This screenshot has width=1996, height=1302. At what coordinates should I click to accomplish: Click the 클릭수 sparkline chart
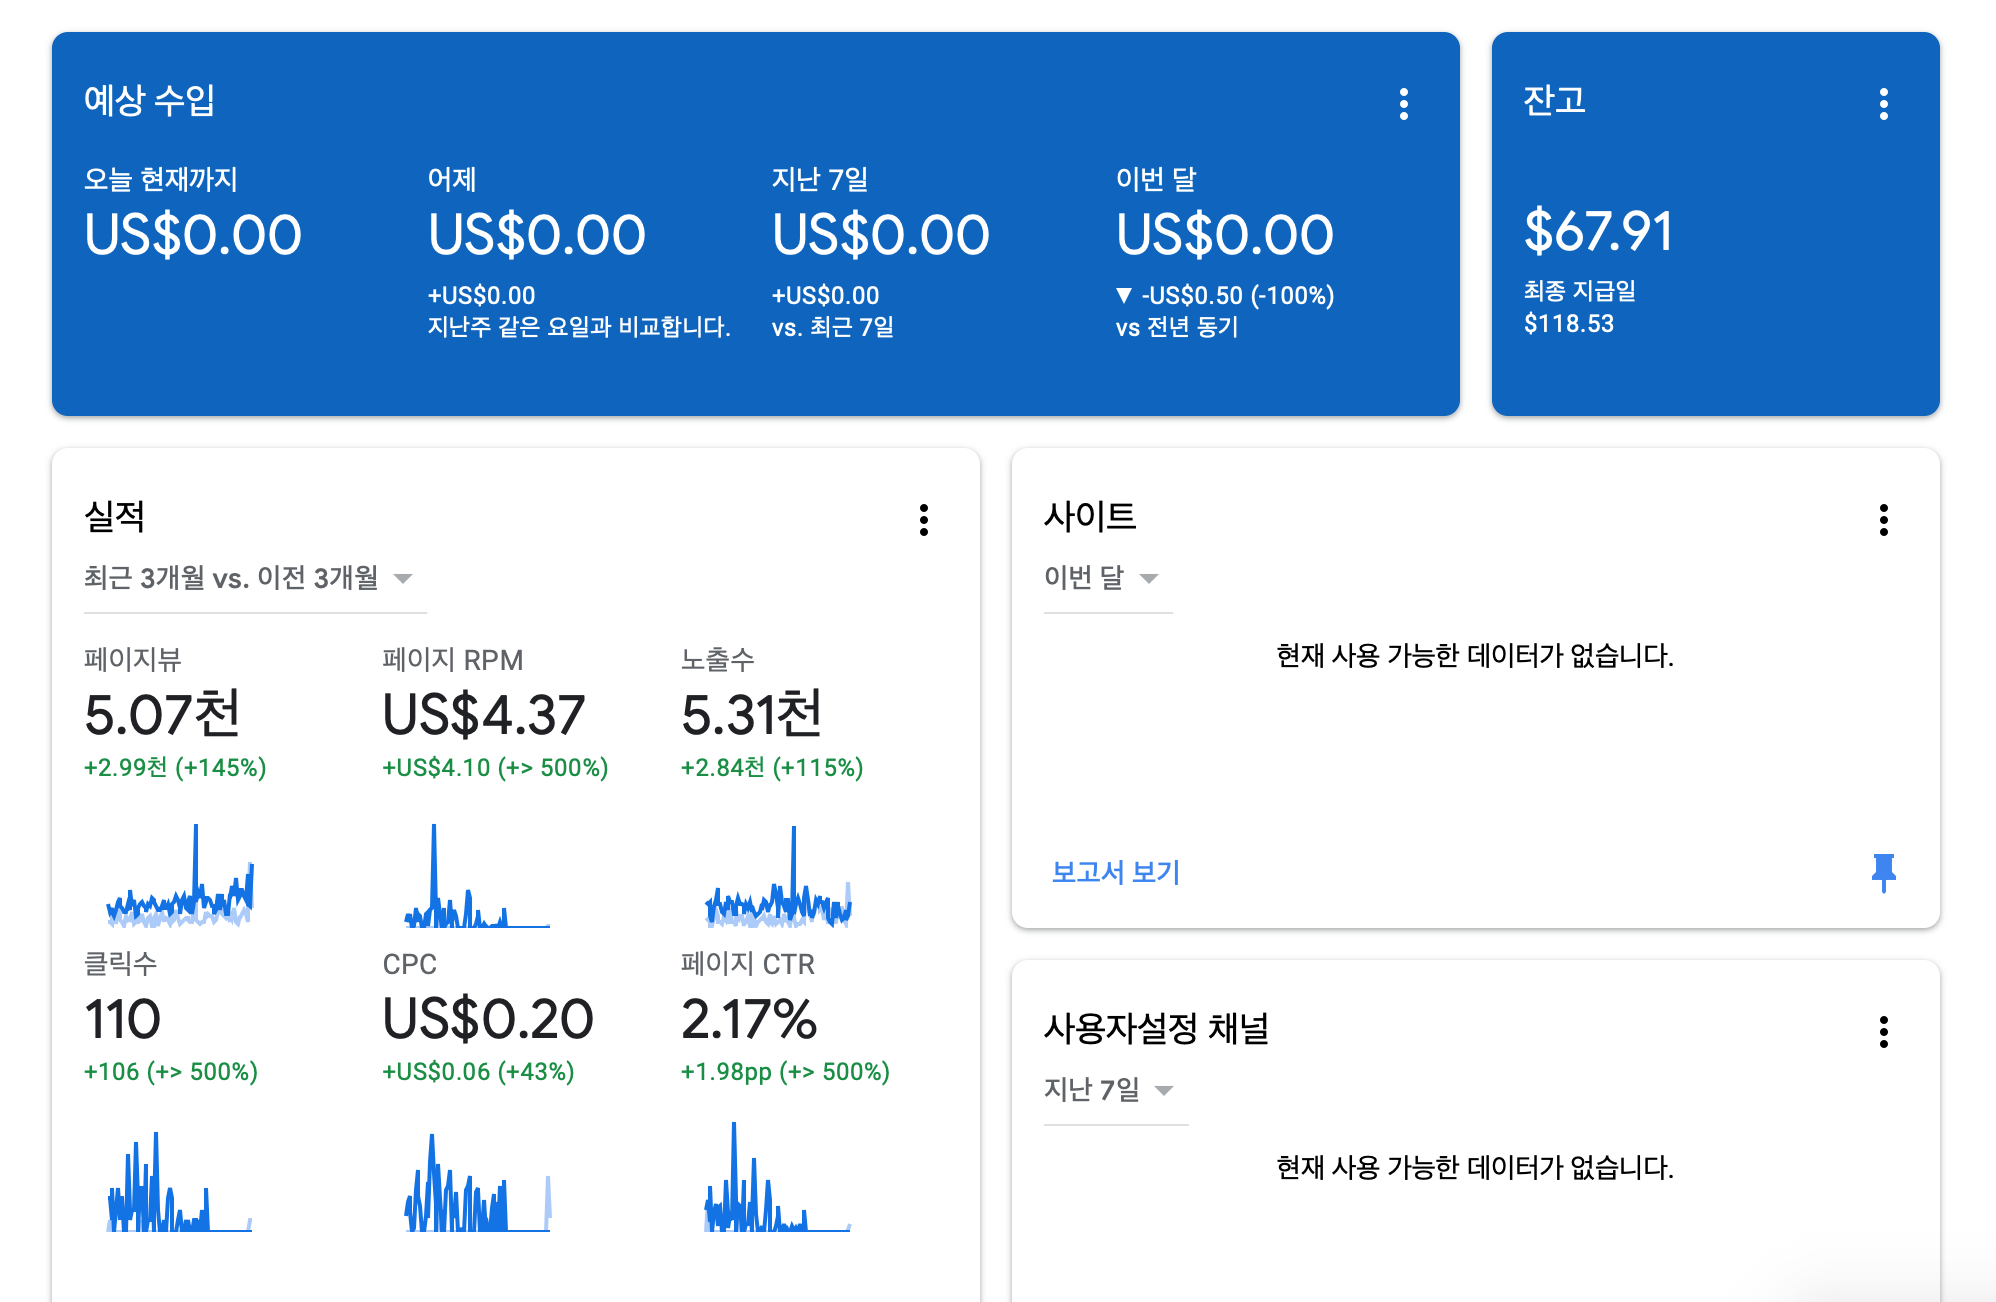tap(180, 1182)
